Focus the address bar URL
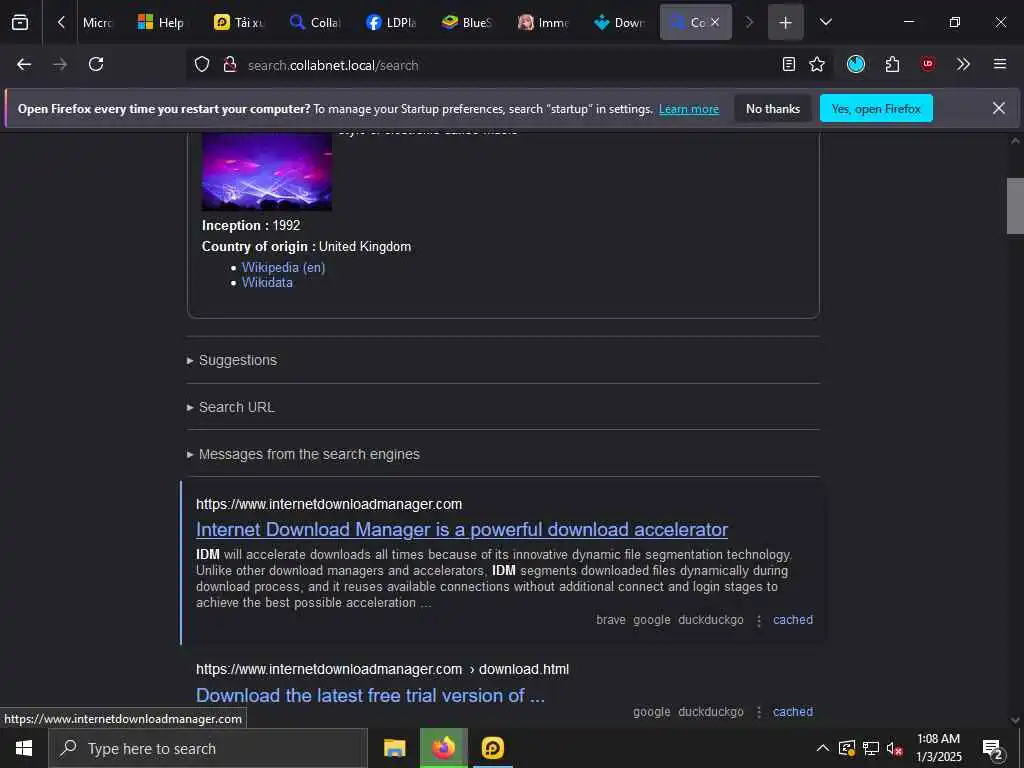This screenshot has width=1024, height=768. pyautogui.click(x=333, y=65)
